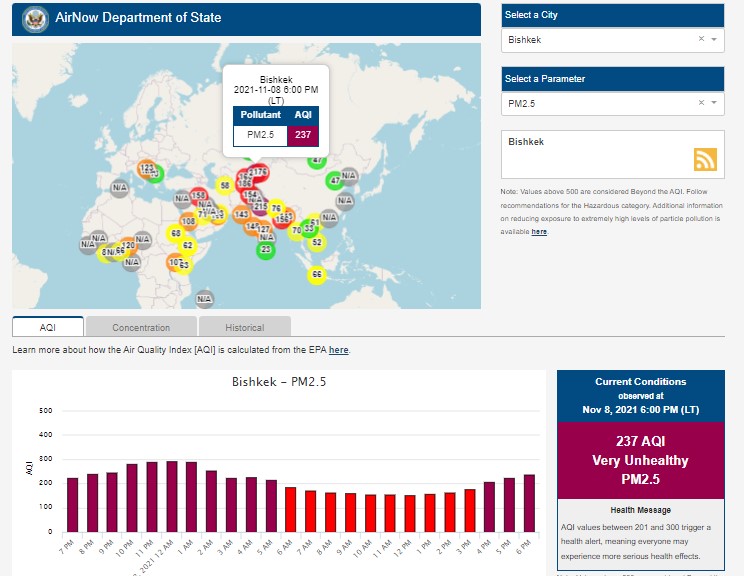744x576 pixels.
Task: Expand the Select a Parameter dropdown arrow
Action: 714,103
